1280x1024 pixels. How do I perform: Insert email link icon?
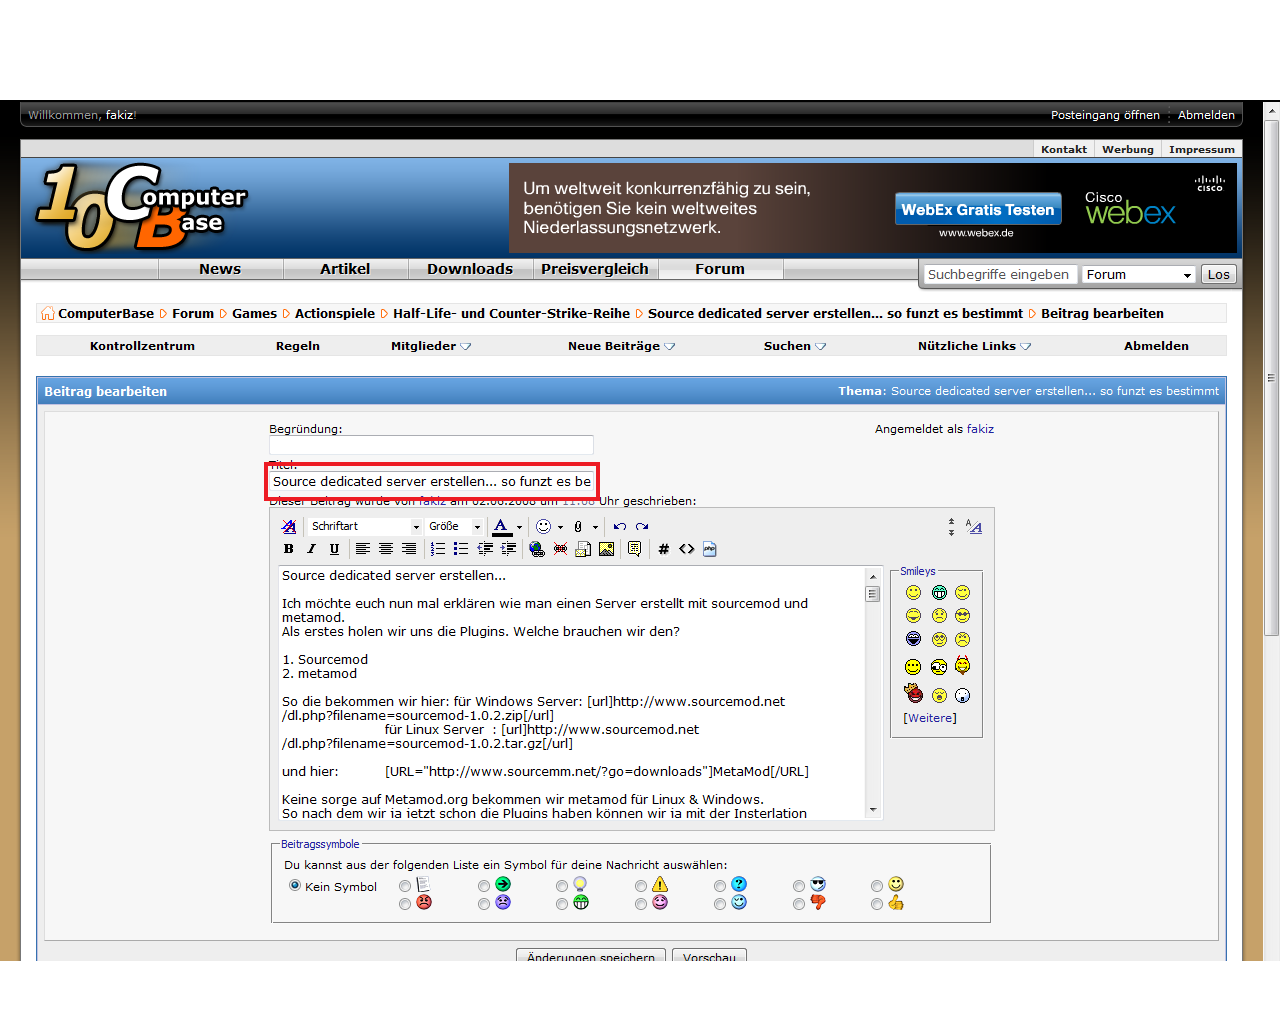(583, 549)
